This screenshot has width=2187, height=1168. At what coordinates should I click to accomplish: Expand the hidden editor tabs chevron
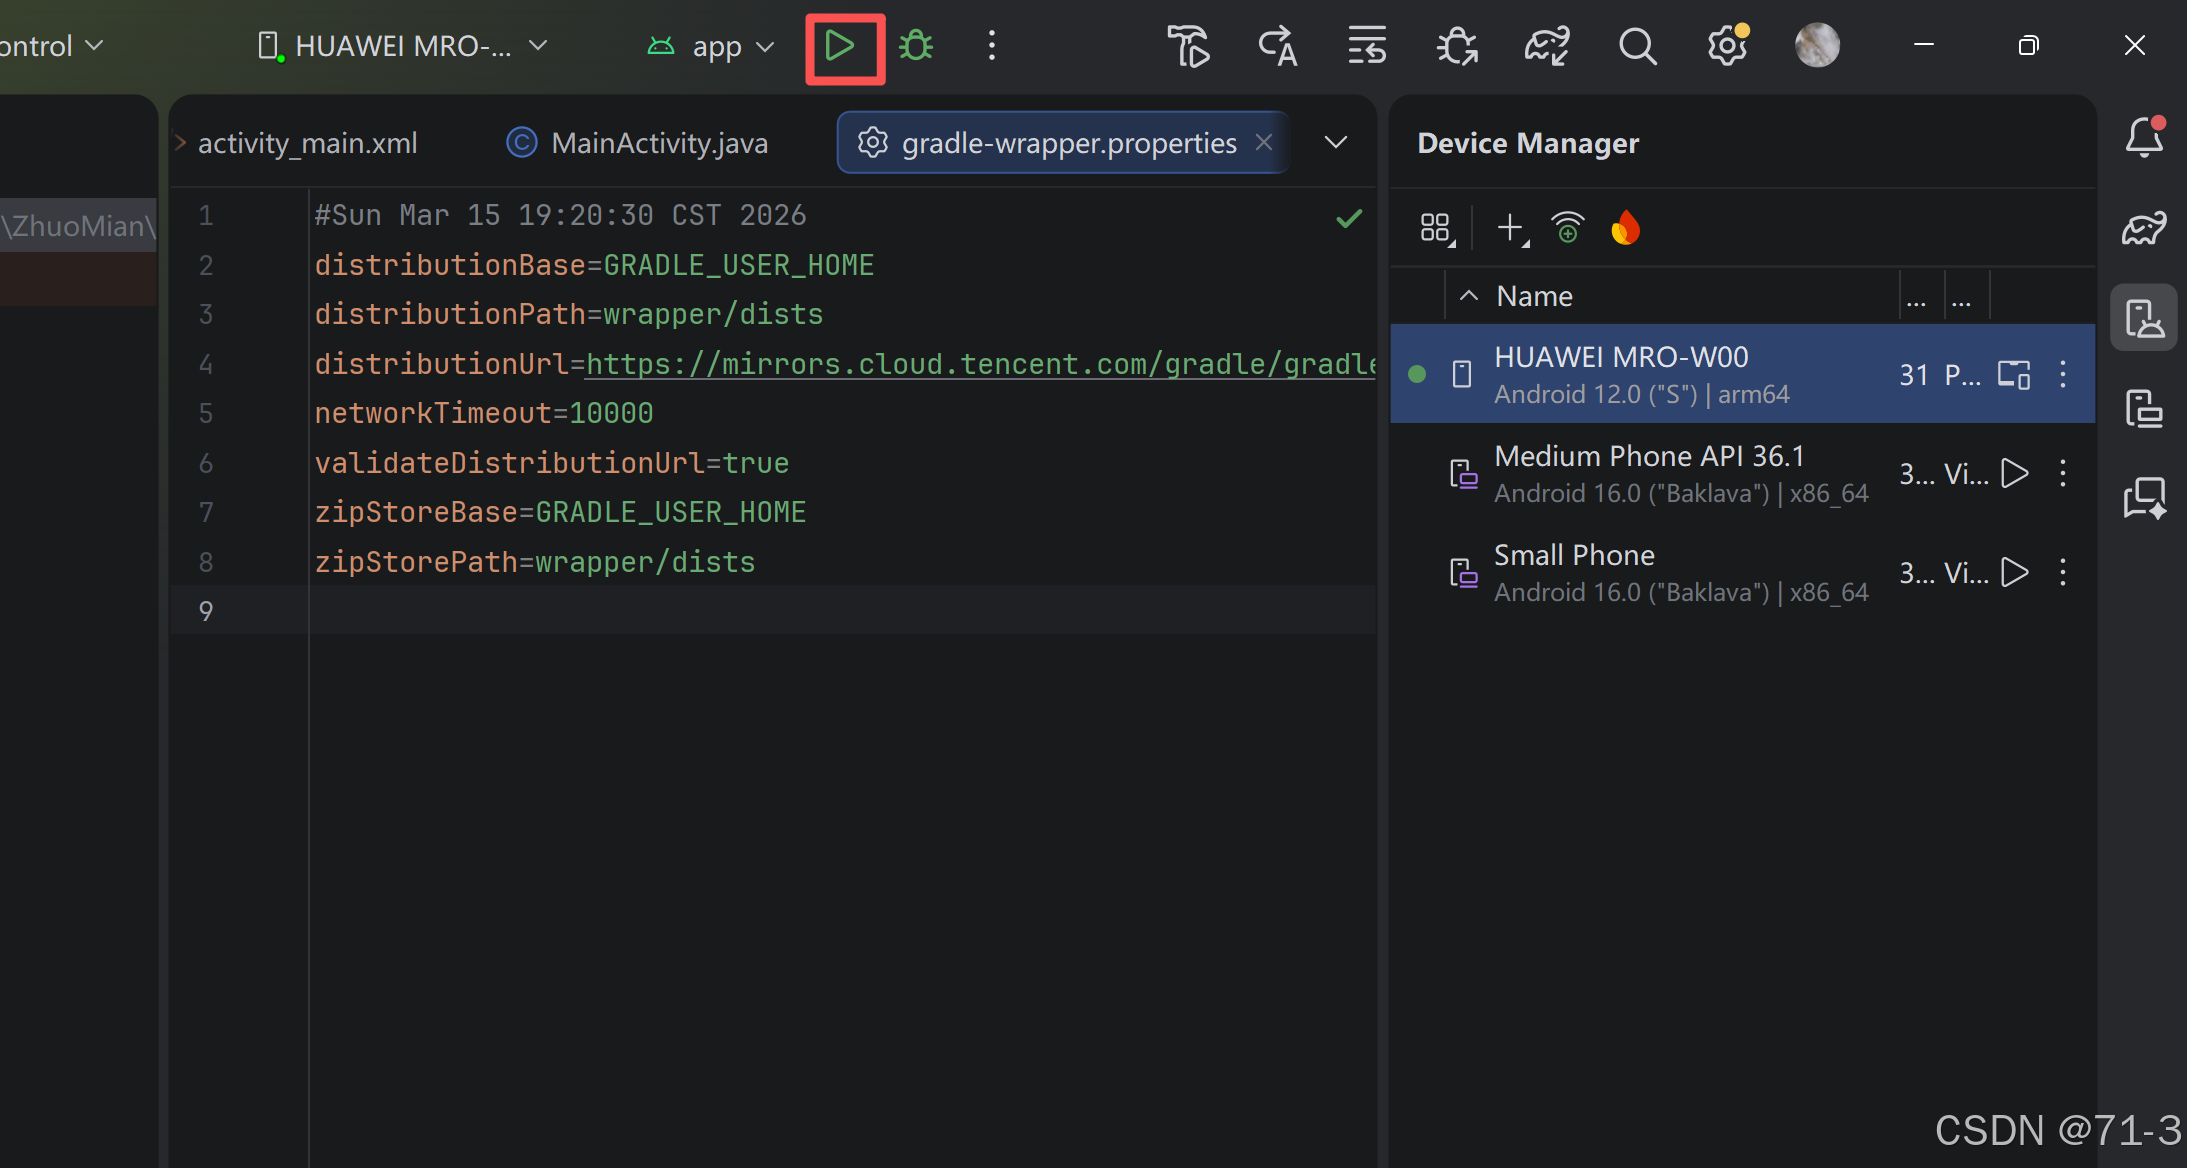[x=1335, y=142]
